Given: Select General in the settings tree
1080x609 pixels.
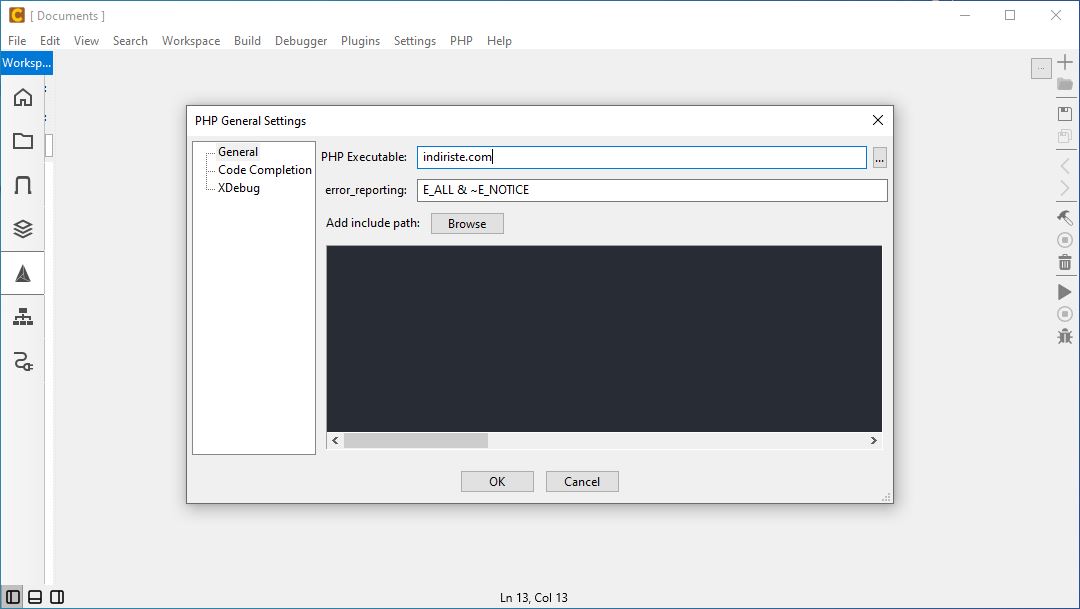Looking at the screenshot, I should 238,152.
